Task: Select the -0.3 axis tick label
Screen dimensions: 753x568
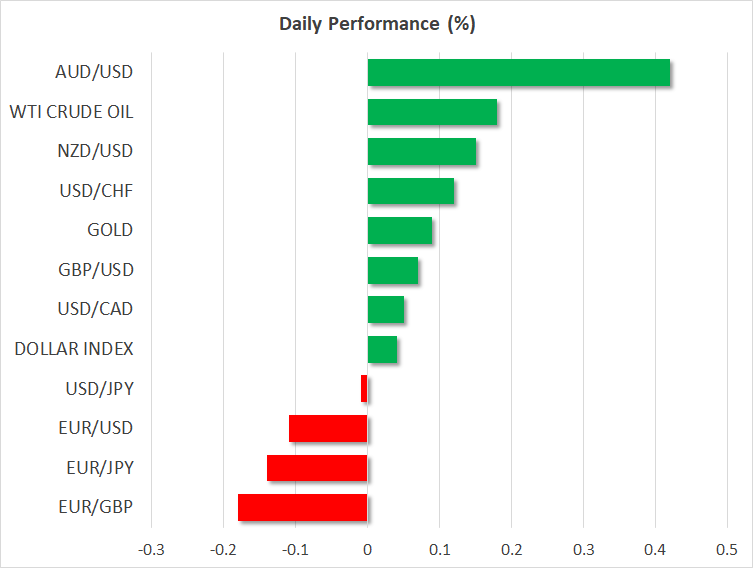Action: tap(151, 549)
